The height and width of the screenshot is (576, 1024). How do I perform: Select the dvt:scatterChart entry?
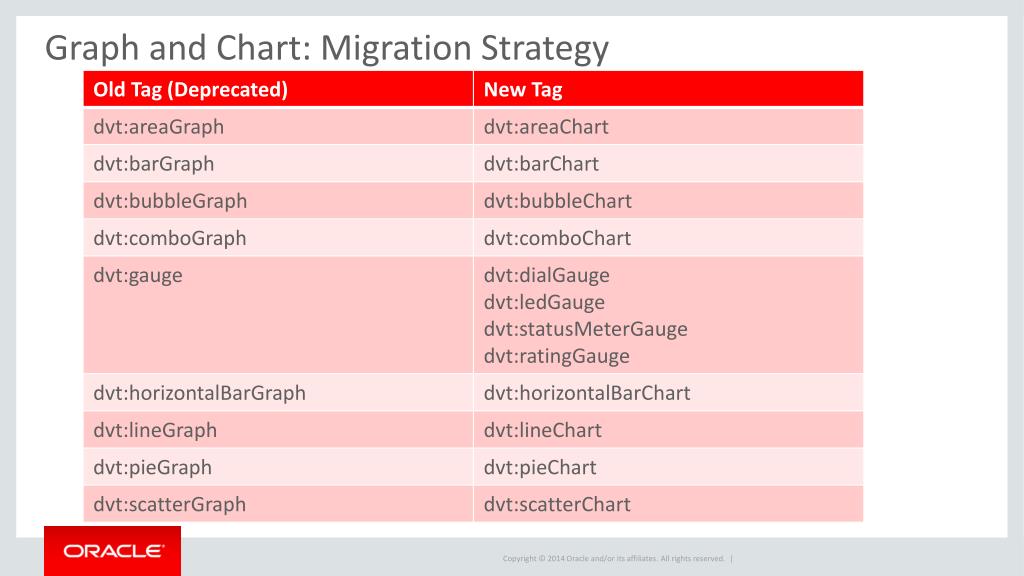[668, 504]
